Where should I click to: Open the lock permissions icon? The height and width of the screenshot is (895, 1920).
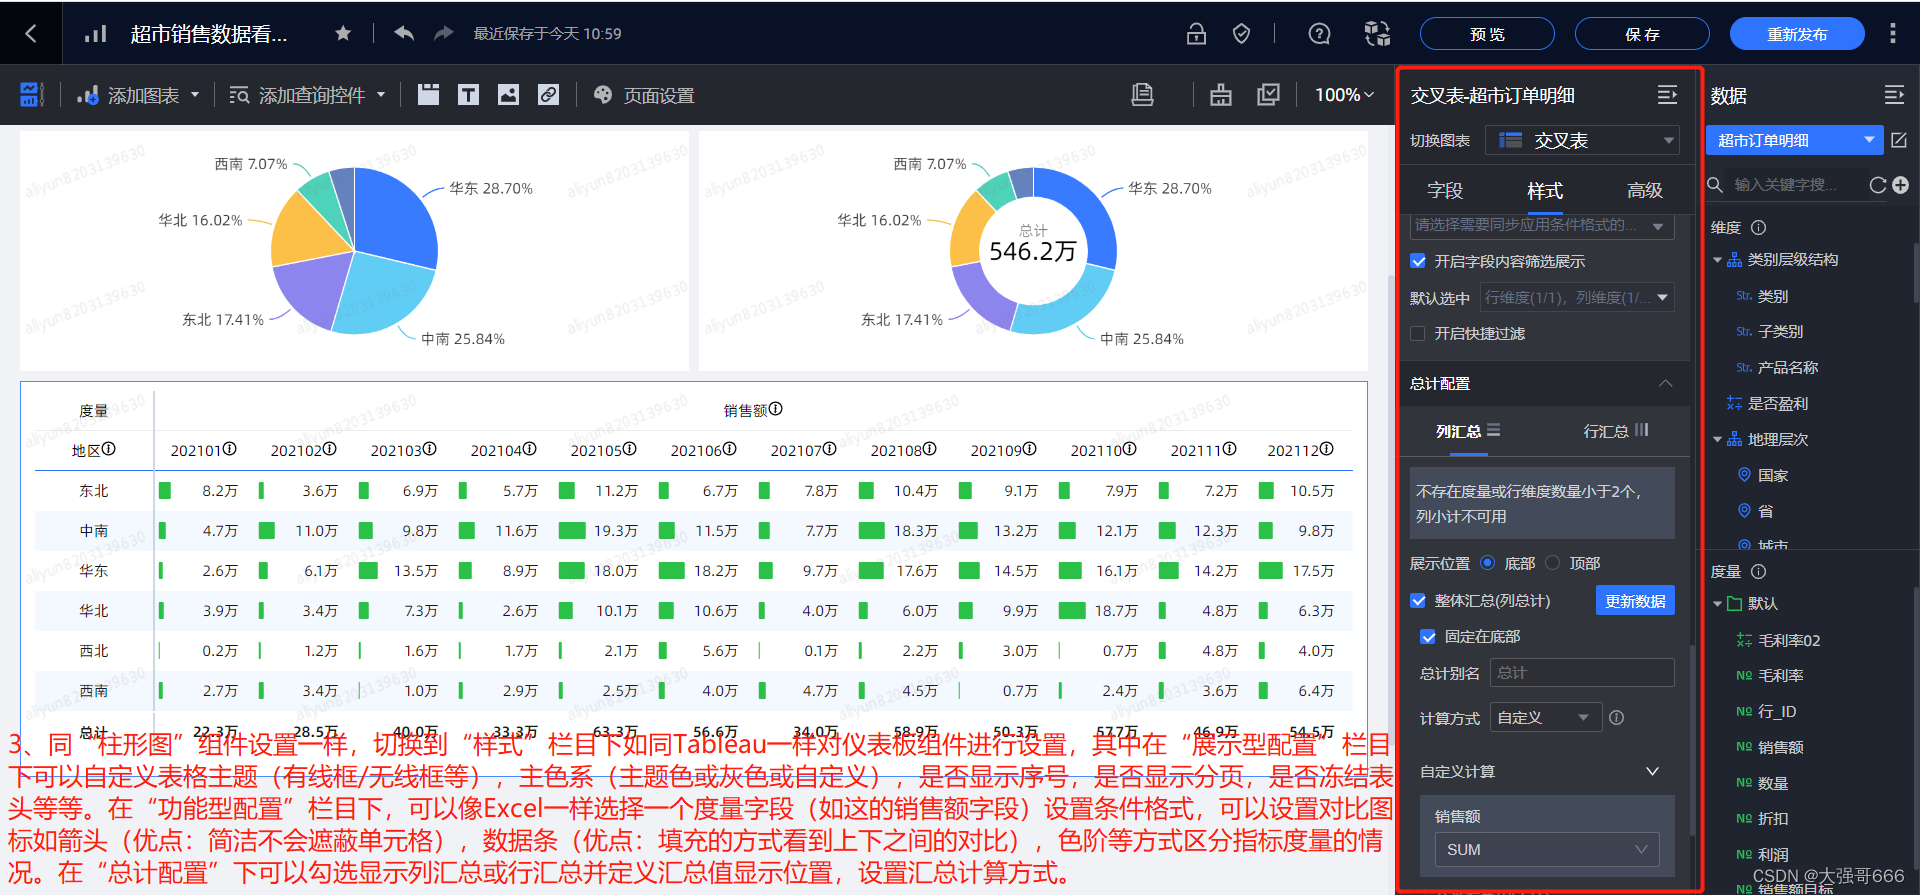point(1196,34)
